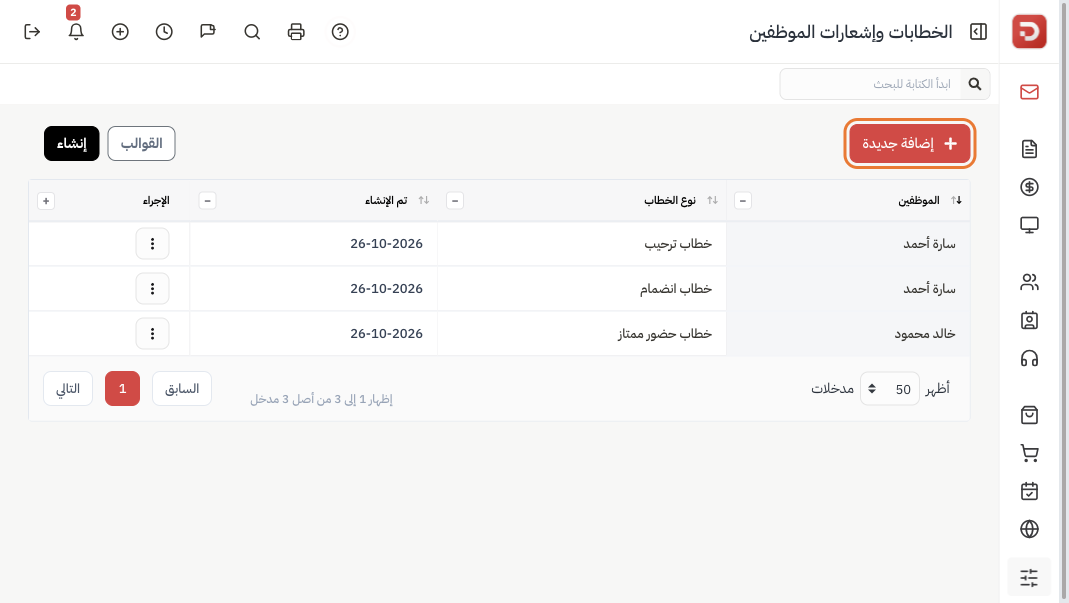This screenshot has width=1069, height=603.
Task: Click the search field magnifier button
Action: (x=975, y=84)
